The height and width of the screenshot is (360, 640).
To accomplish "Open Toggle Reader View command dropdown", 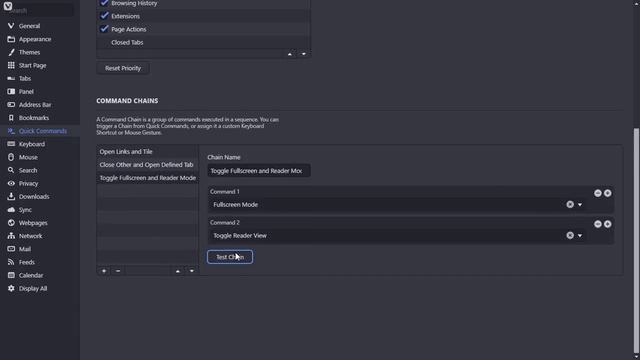I will [x=580, y=236].
